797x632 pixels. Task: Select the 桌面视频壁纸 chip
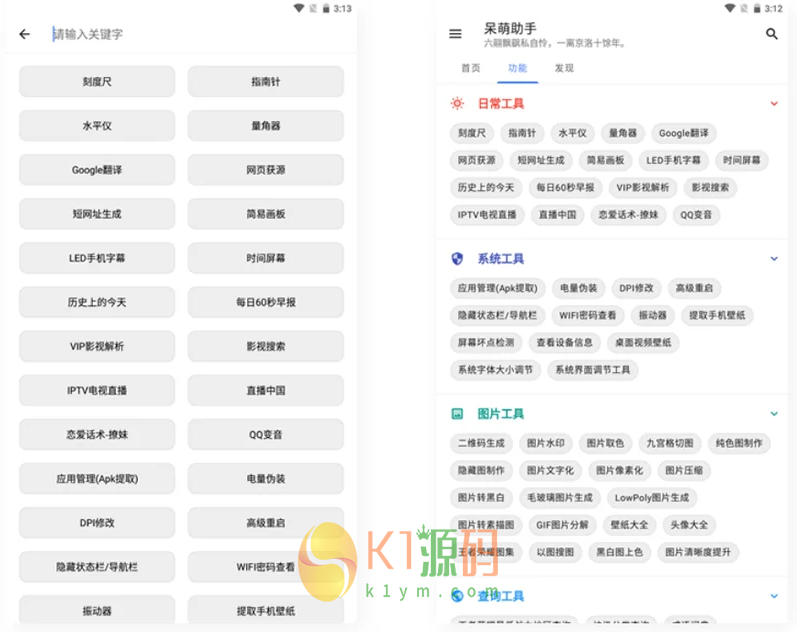(x=643, y=343)
